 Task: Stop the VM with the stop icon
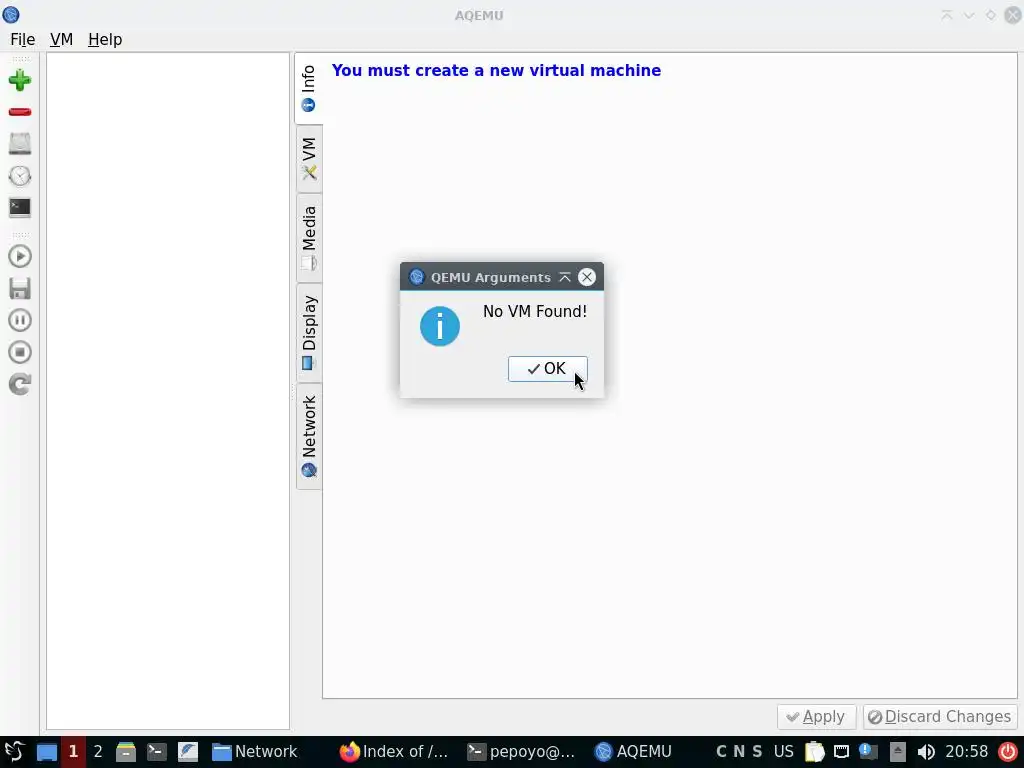tap(20, 352)
